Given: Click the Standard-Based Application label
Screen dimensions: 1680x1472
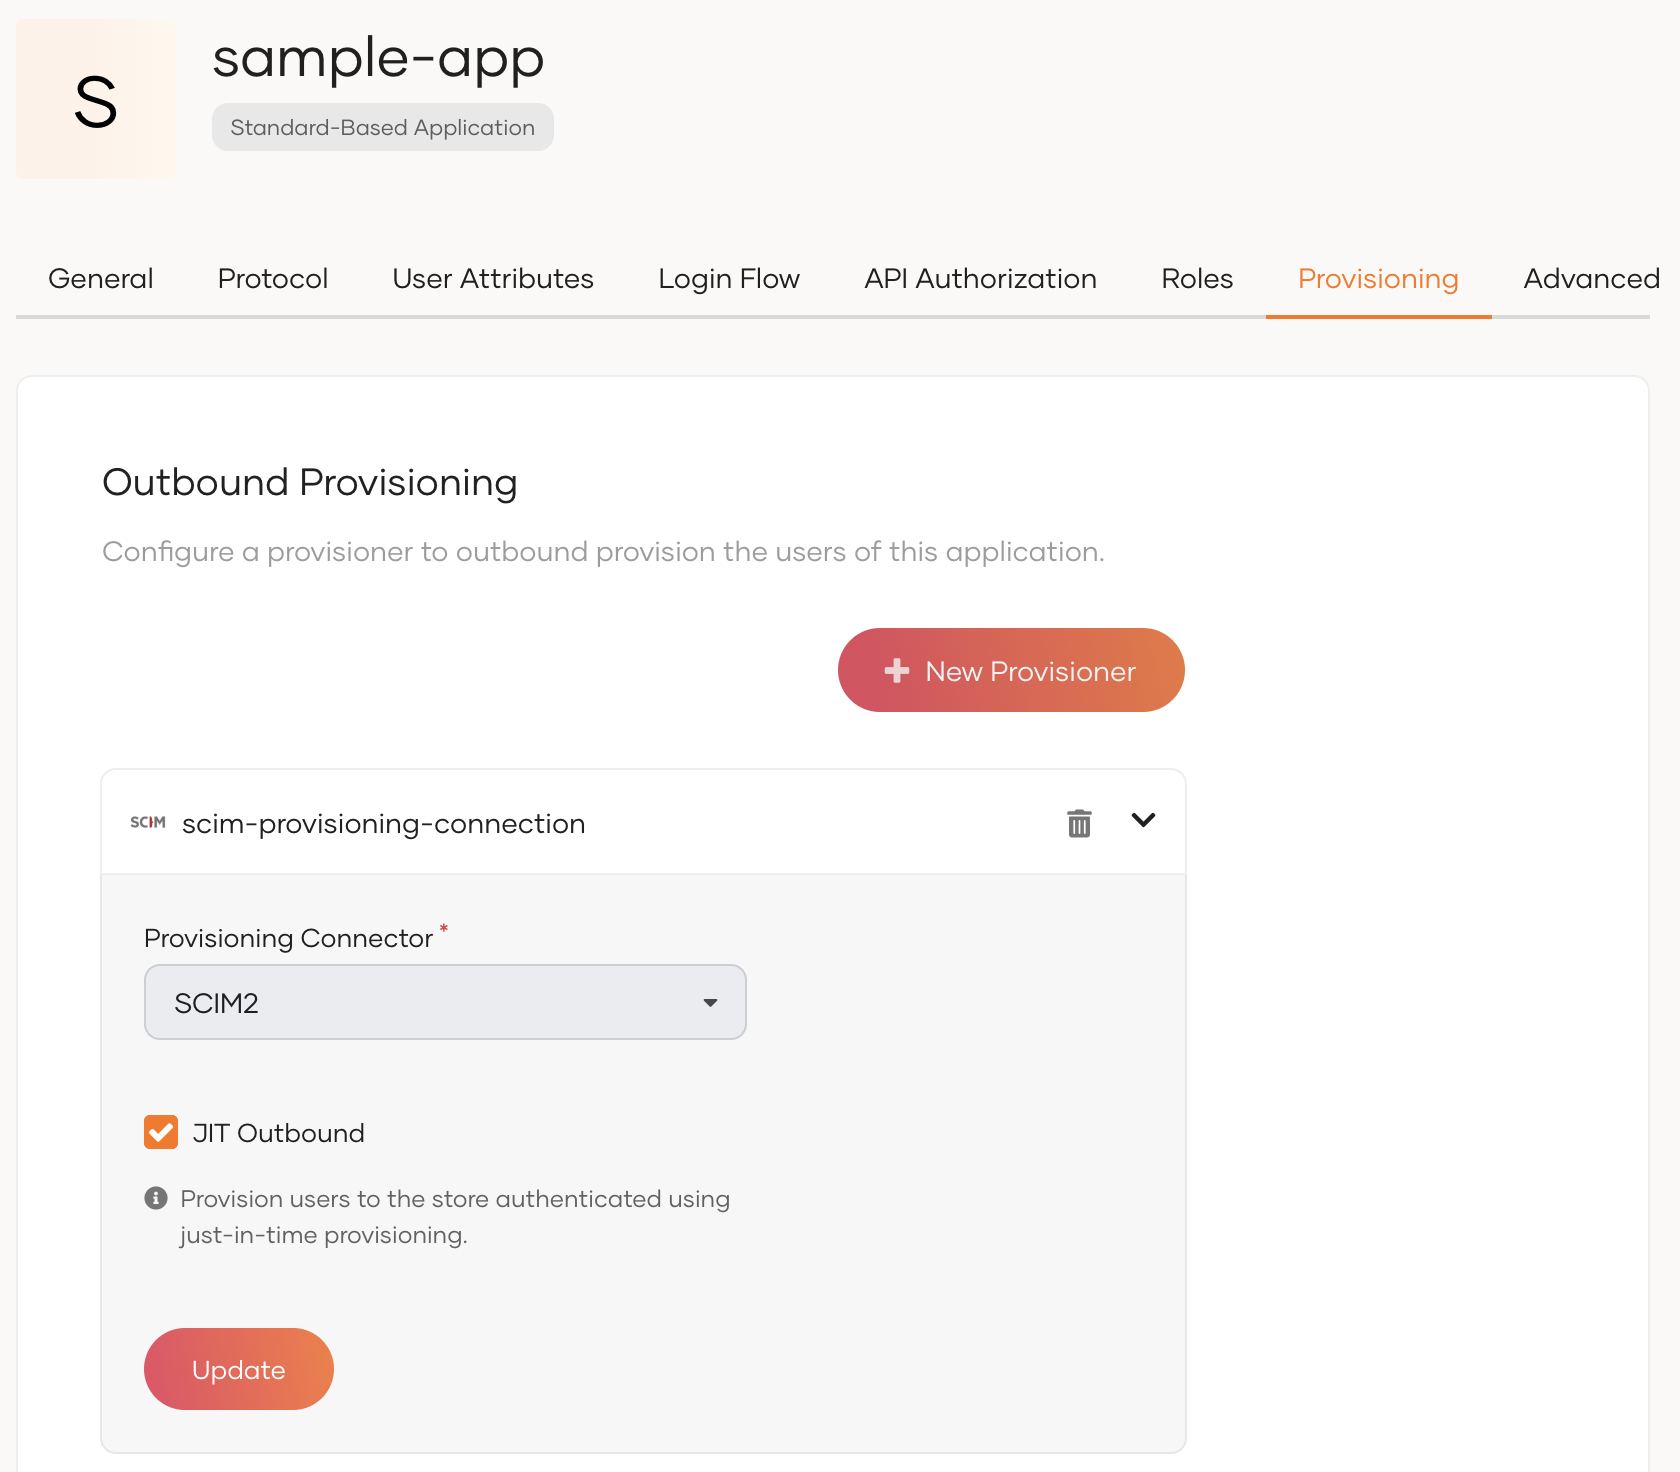Looking at the screenshot, I should (382, 127).
